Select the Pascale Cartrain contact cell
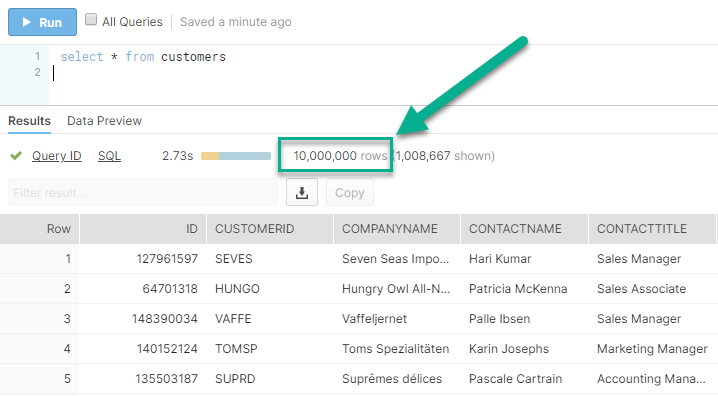718x396 pixels. tap(524, 379)
